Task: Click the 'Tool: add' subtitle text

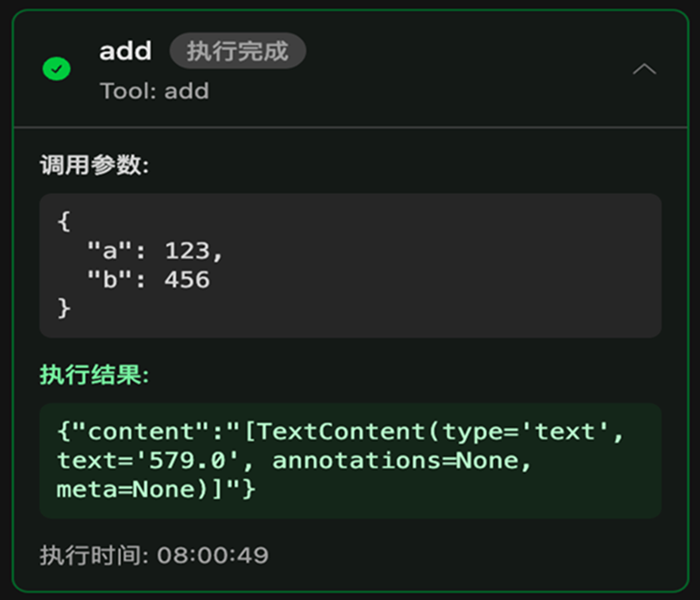Action: (154, 91)
